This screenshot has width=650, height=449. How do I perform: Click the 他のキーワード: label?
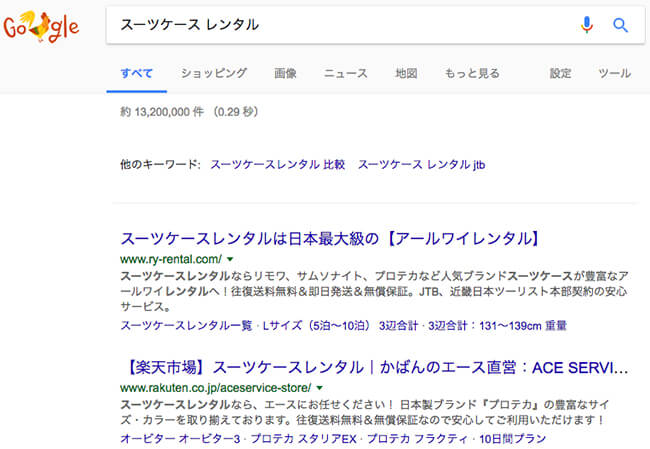(160, 165)
